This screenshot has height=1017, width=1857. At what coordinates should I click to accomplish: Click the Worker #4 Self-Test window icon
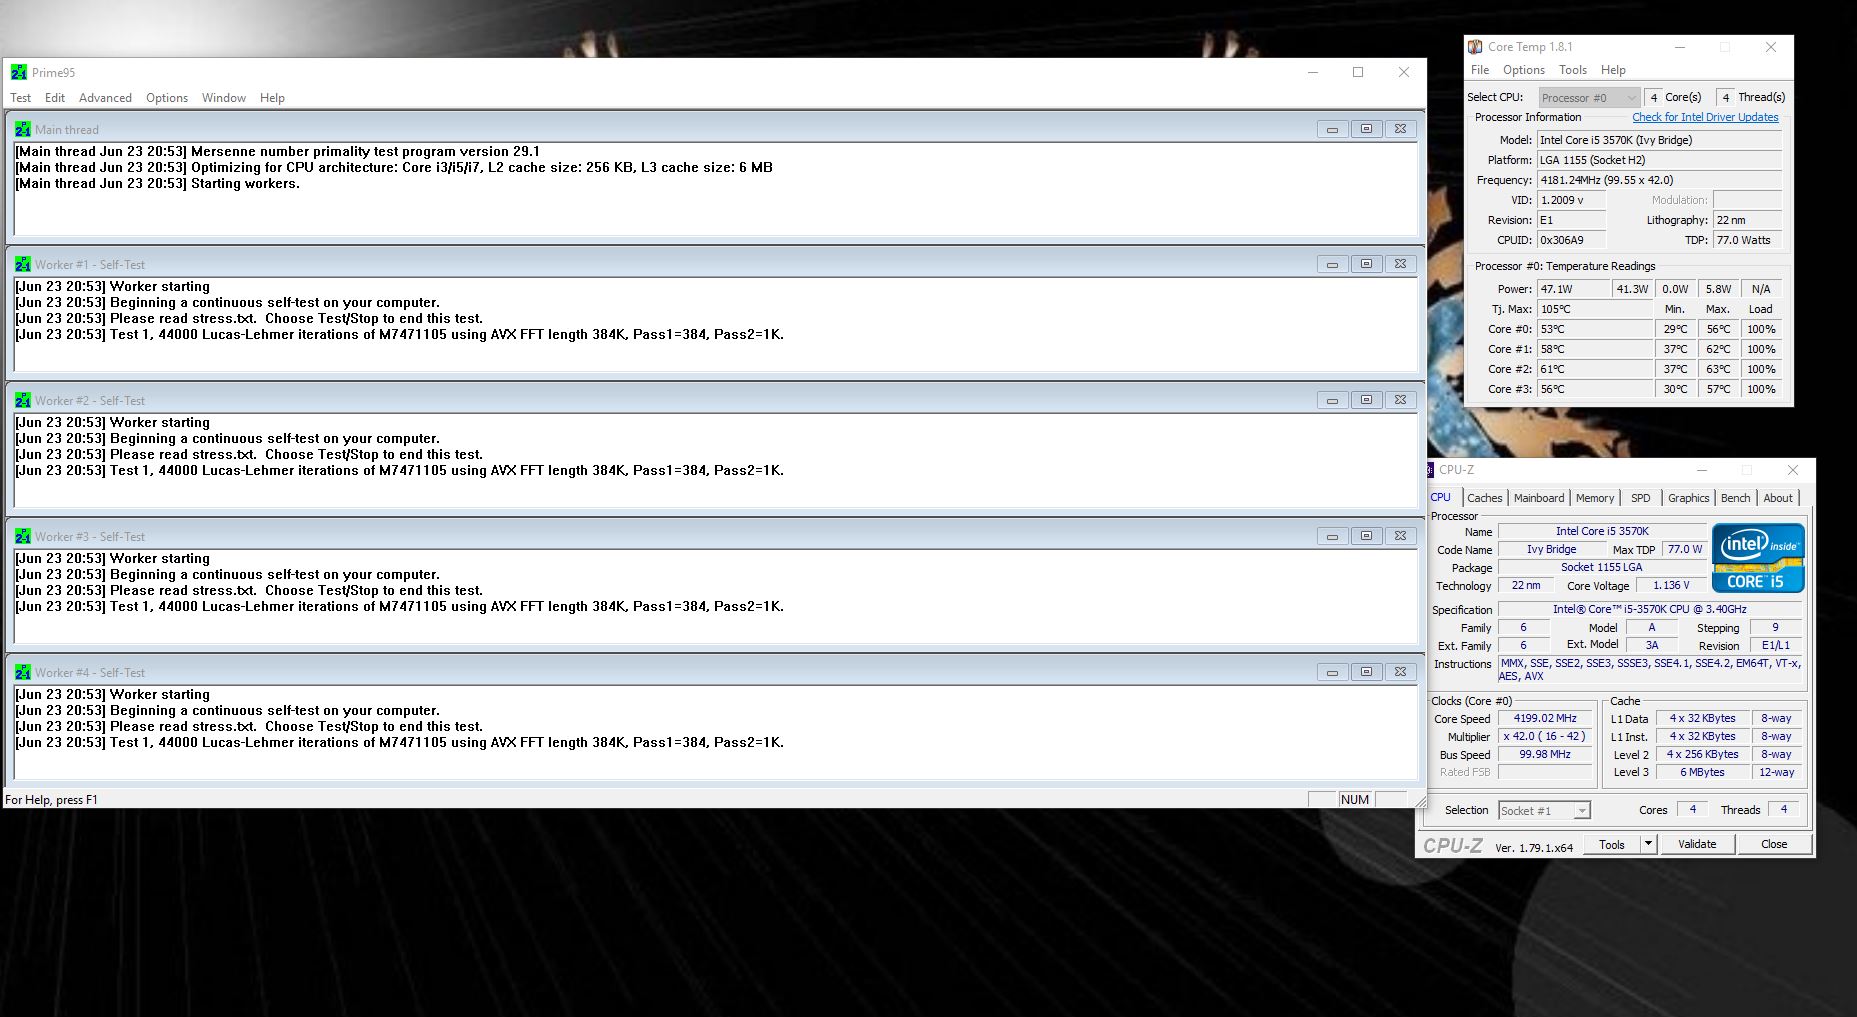tap(23, 672)
